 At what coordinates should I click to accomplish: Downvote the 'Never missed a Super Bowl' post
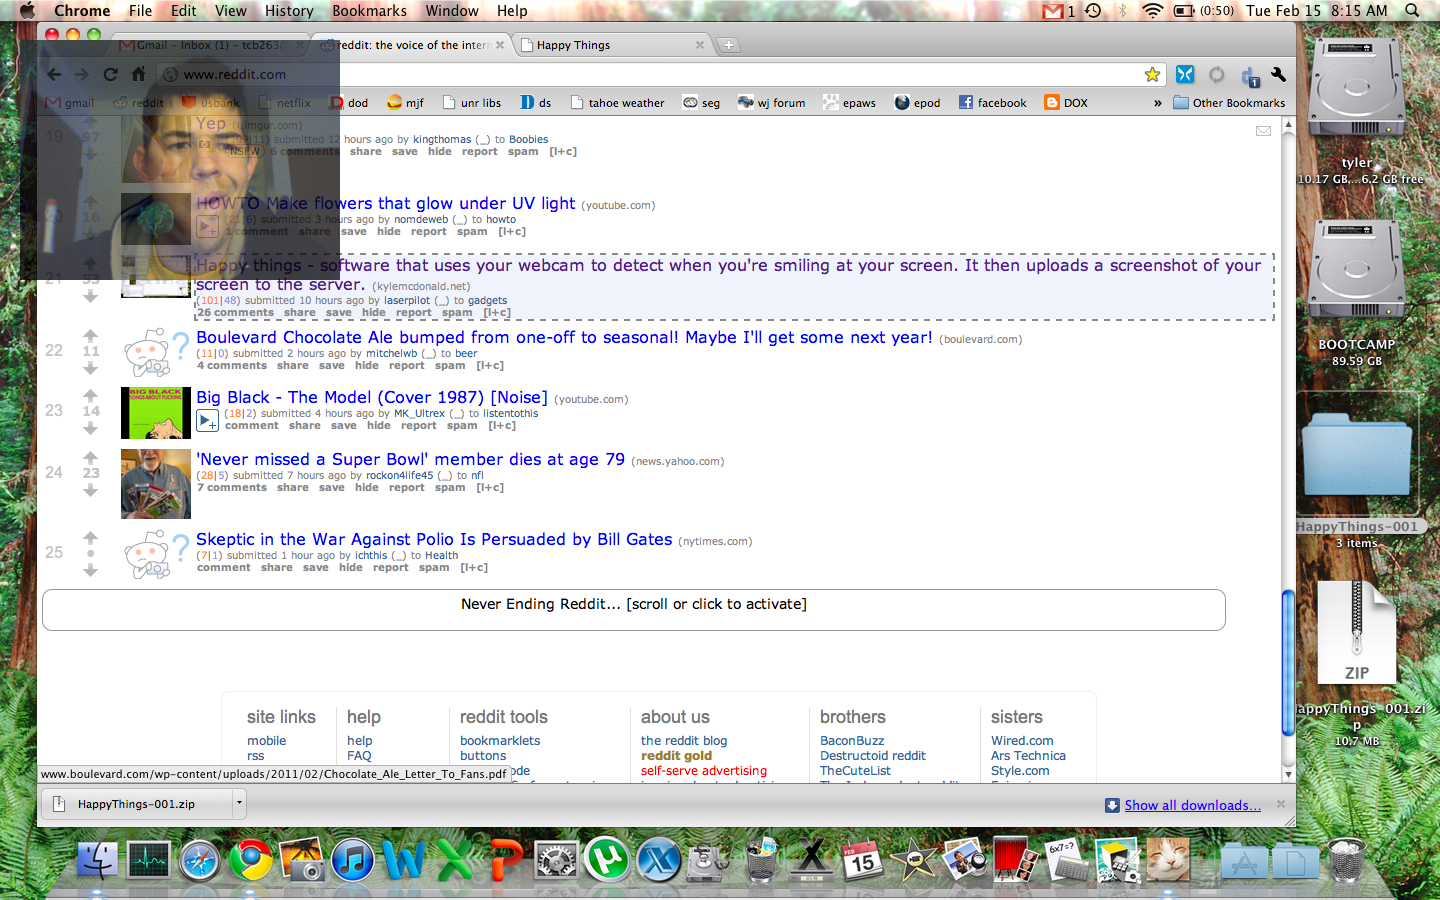click(x=91, y=490)
